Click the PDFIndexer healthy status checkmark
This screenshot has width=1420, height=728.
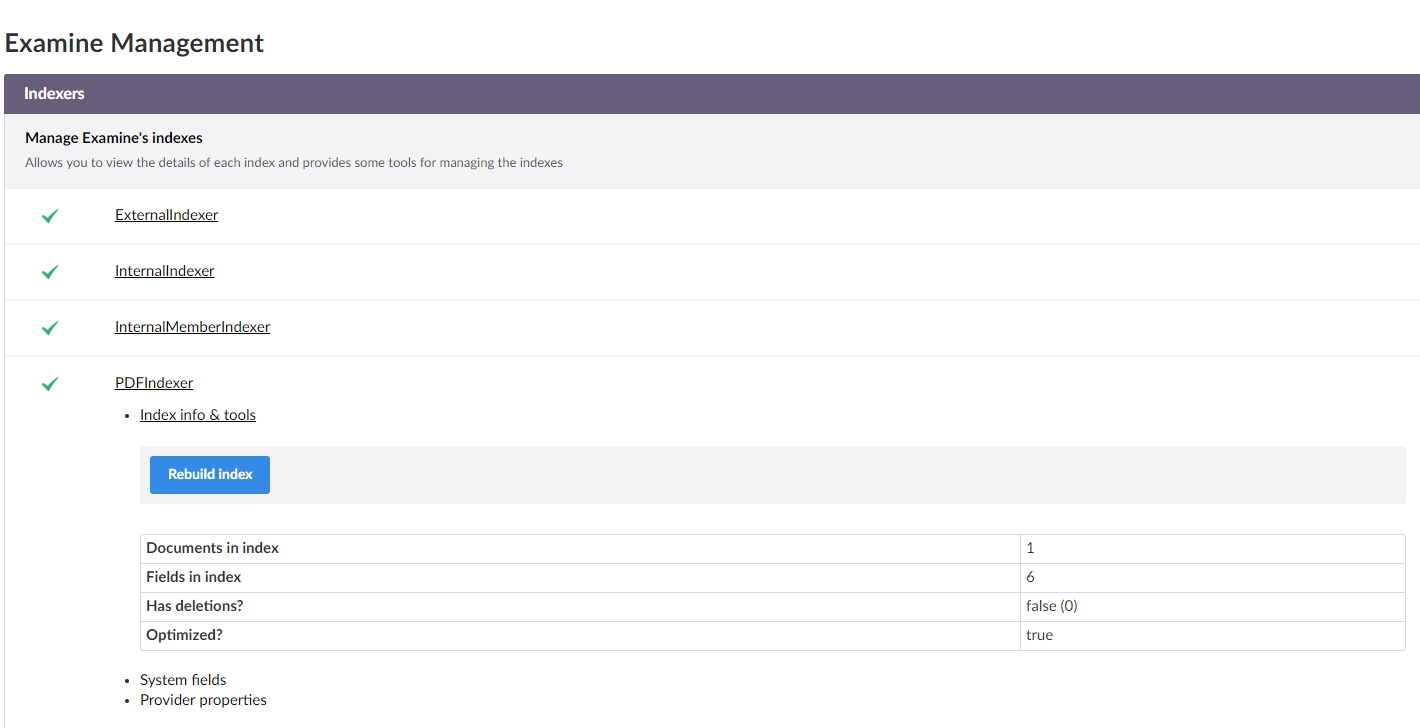[x=50, y=384]
